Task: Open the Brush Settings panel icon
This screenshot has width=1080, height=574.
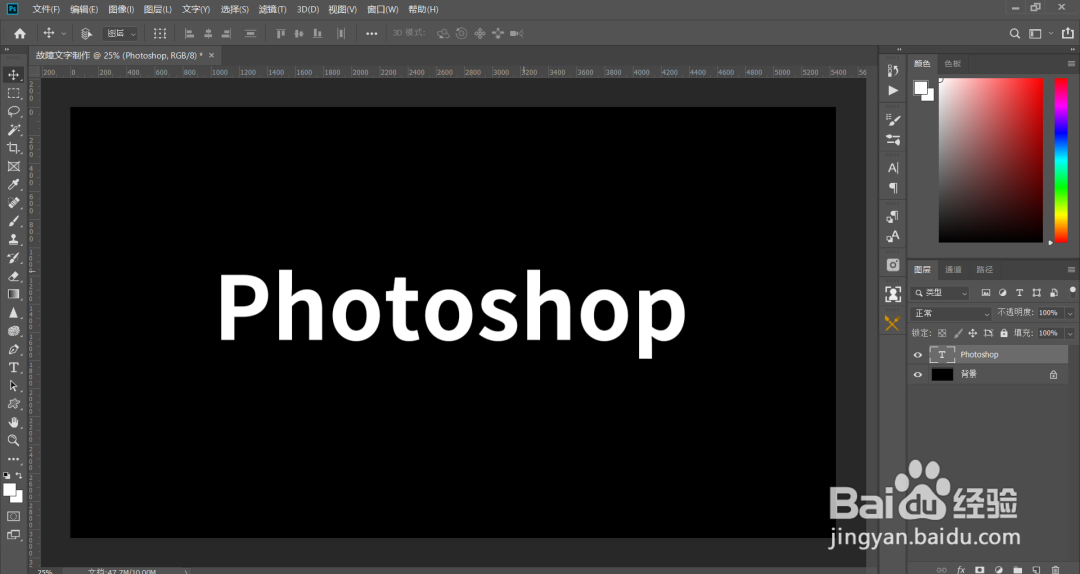Action: tap(893, 119)
